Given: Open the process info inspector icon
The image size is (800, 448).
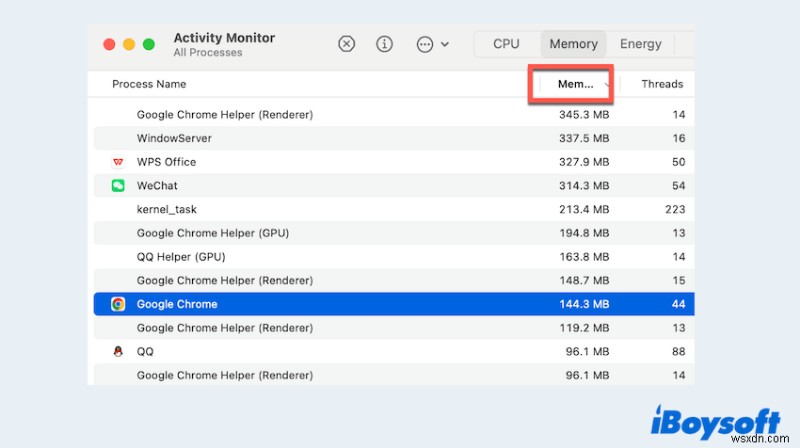Looking at the screenshot, I should (384, 44).
